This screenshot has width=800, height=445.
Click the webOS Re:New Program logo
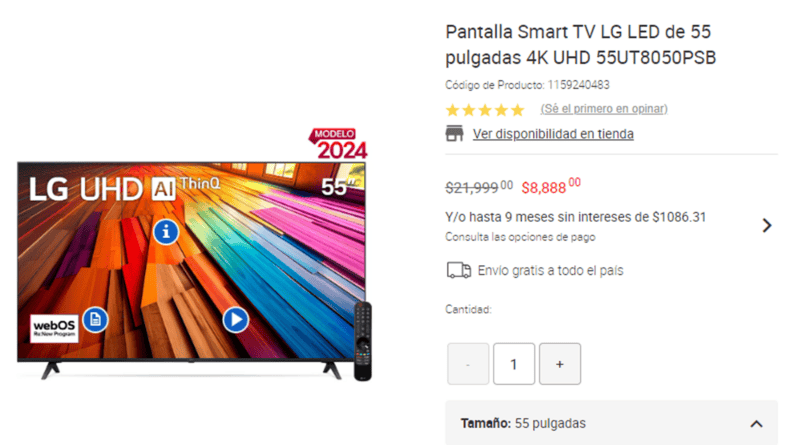coord(54,328)
